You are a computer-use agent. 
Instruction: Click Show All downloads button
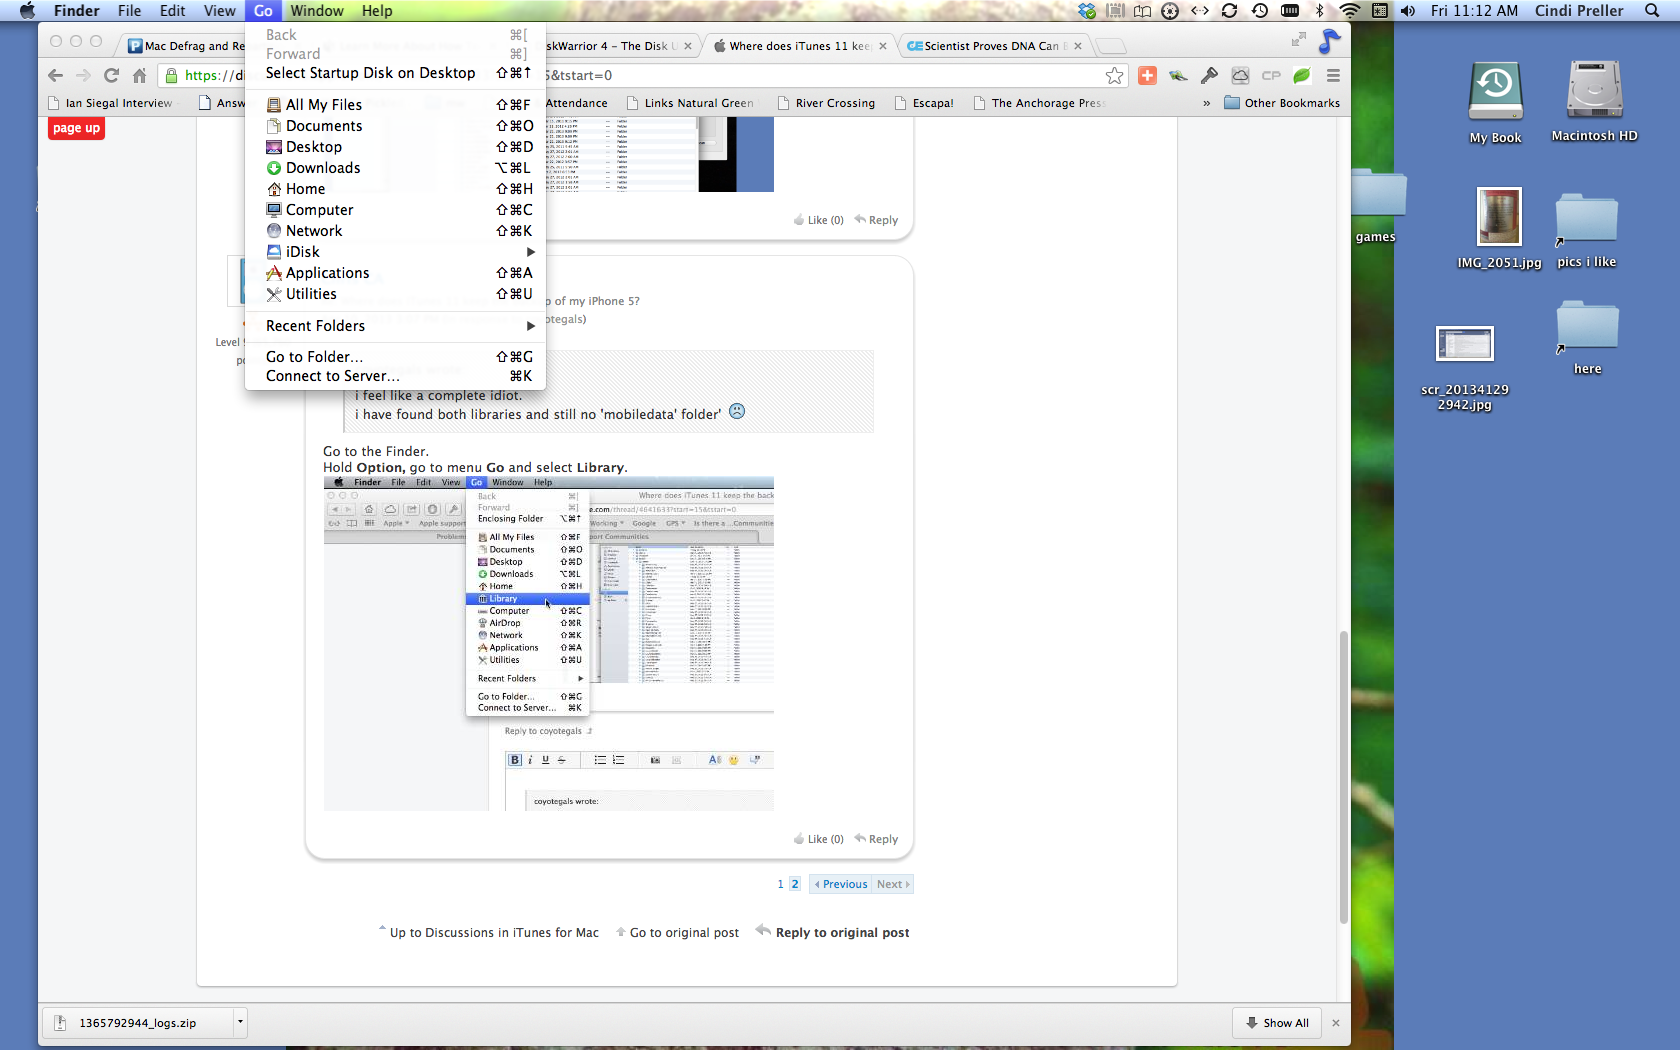coord(1277,1023)
